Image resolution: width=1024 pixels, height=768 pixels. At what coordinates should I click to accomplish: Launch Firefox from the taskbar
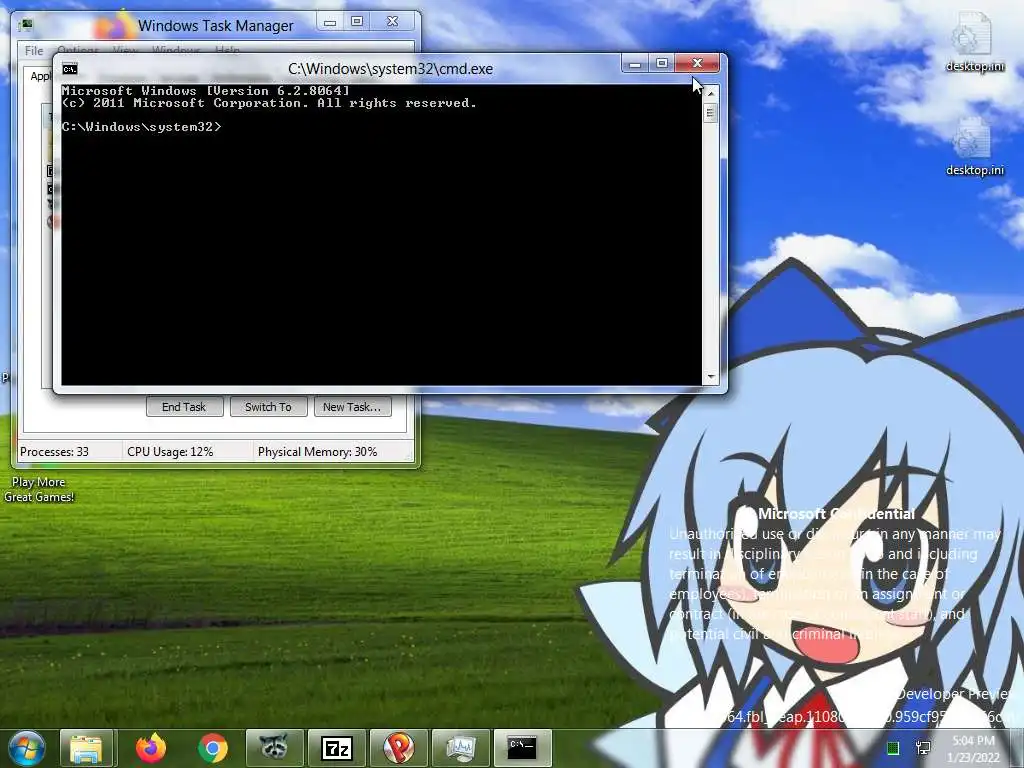click(151, 748)
